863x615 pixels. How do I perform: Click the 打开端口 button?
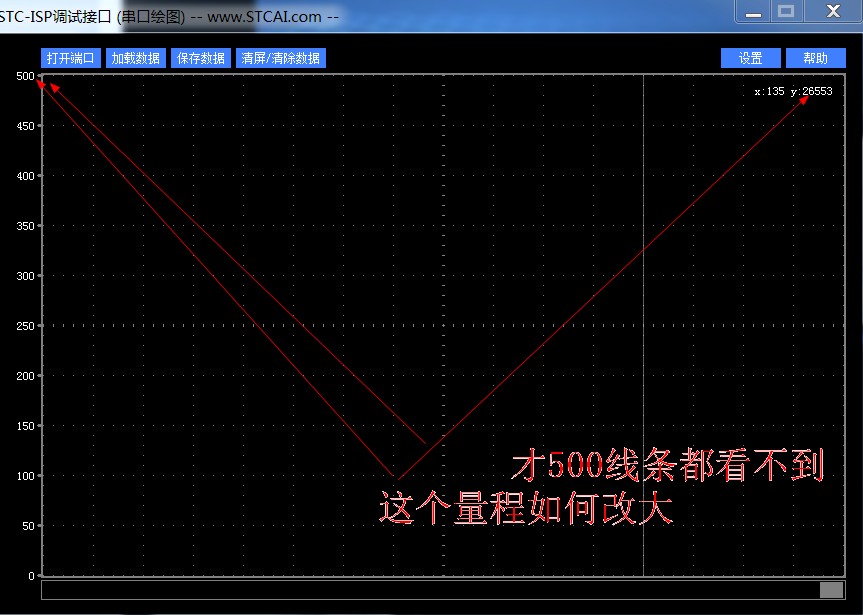click(70, 58)
